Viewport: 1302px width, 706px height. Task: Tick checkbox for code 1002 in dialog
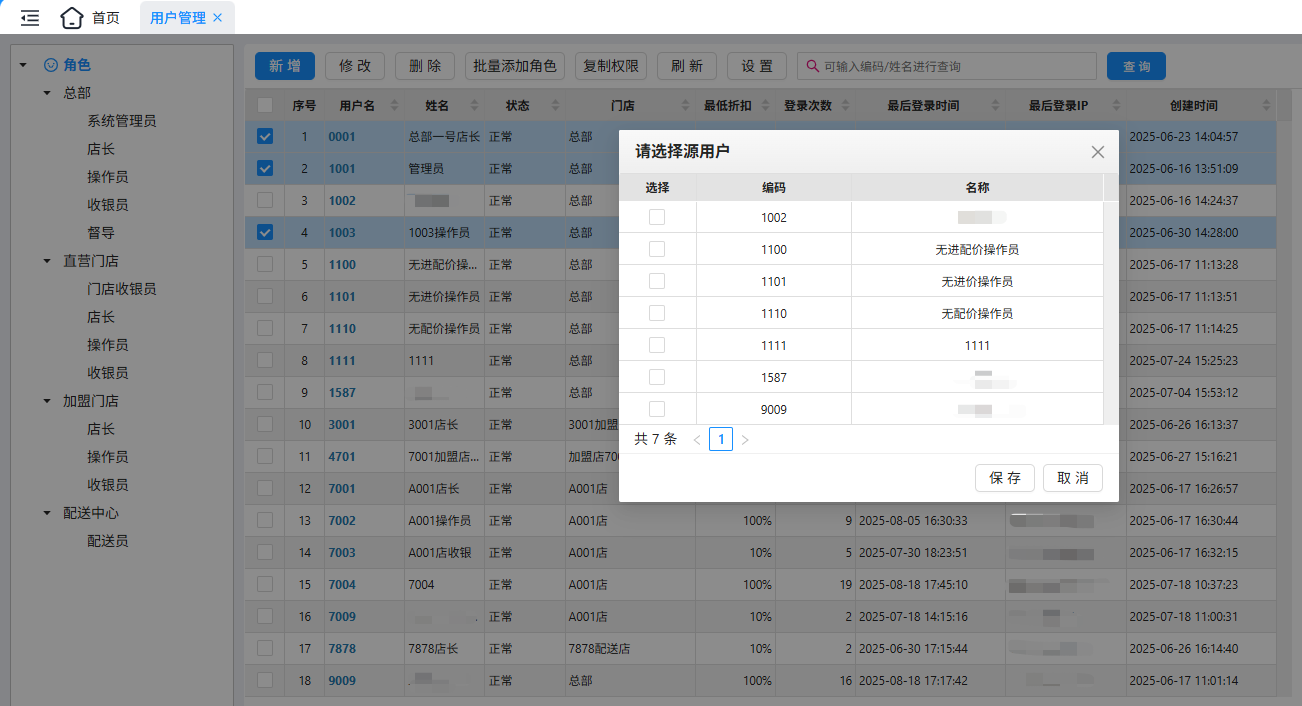pyautogui.click(x=657, y=217)
